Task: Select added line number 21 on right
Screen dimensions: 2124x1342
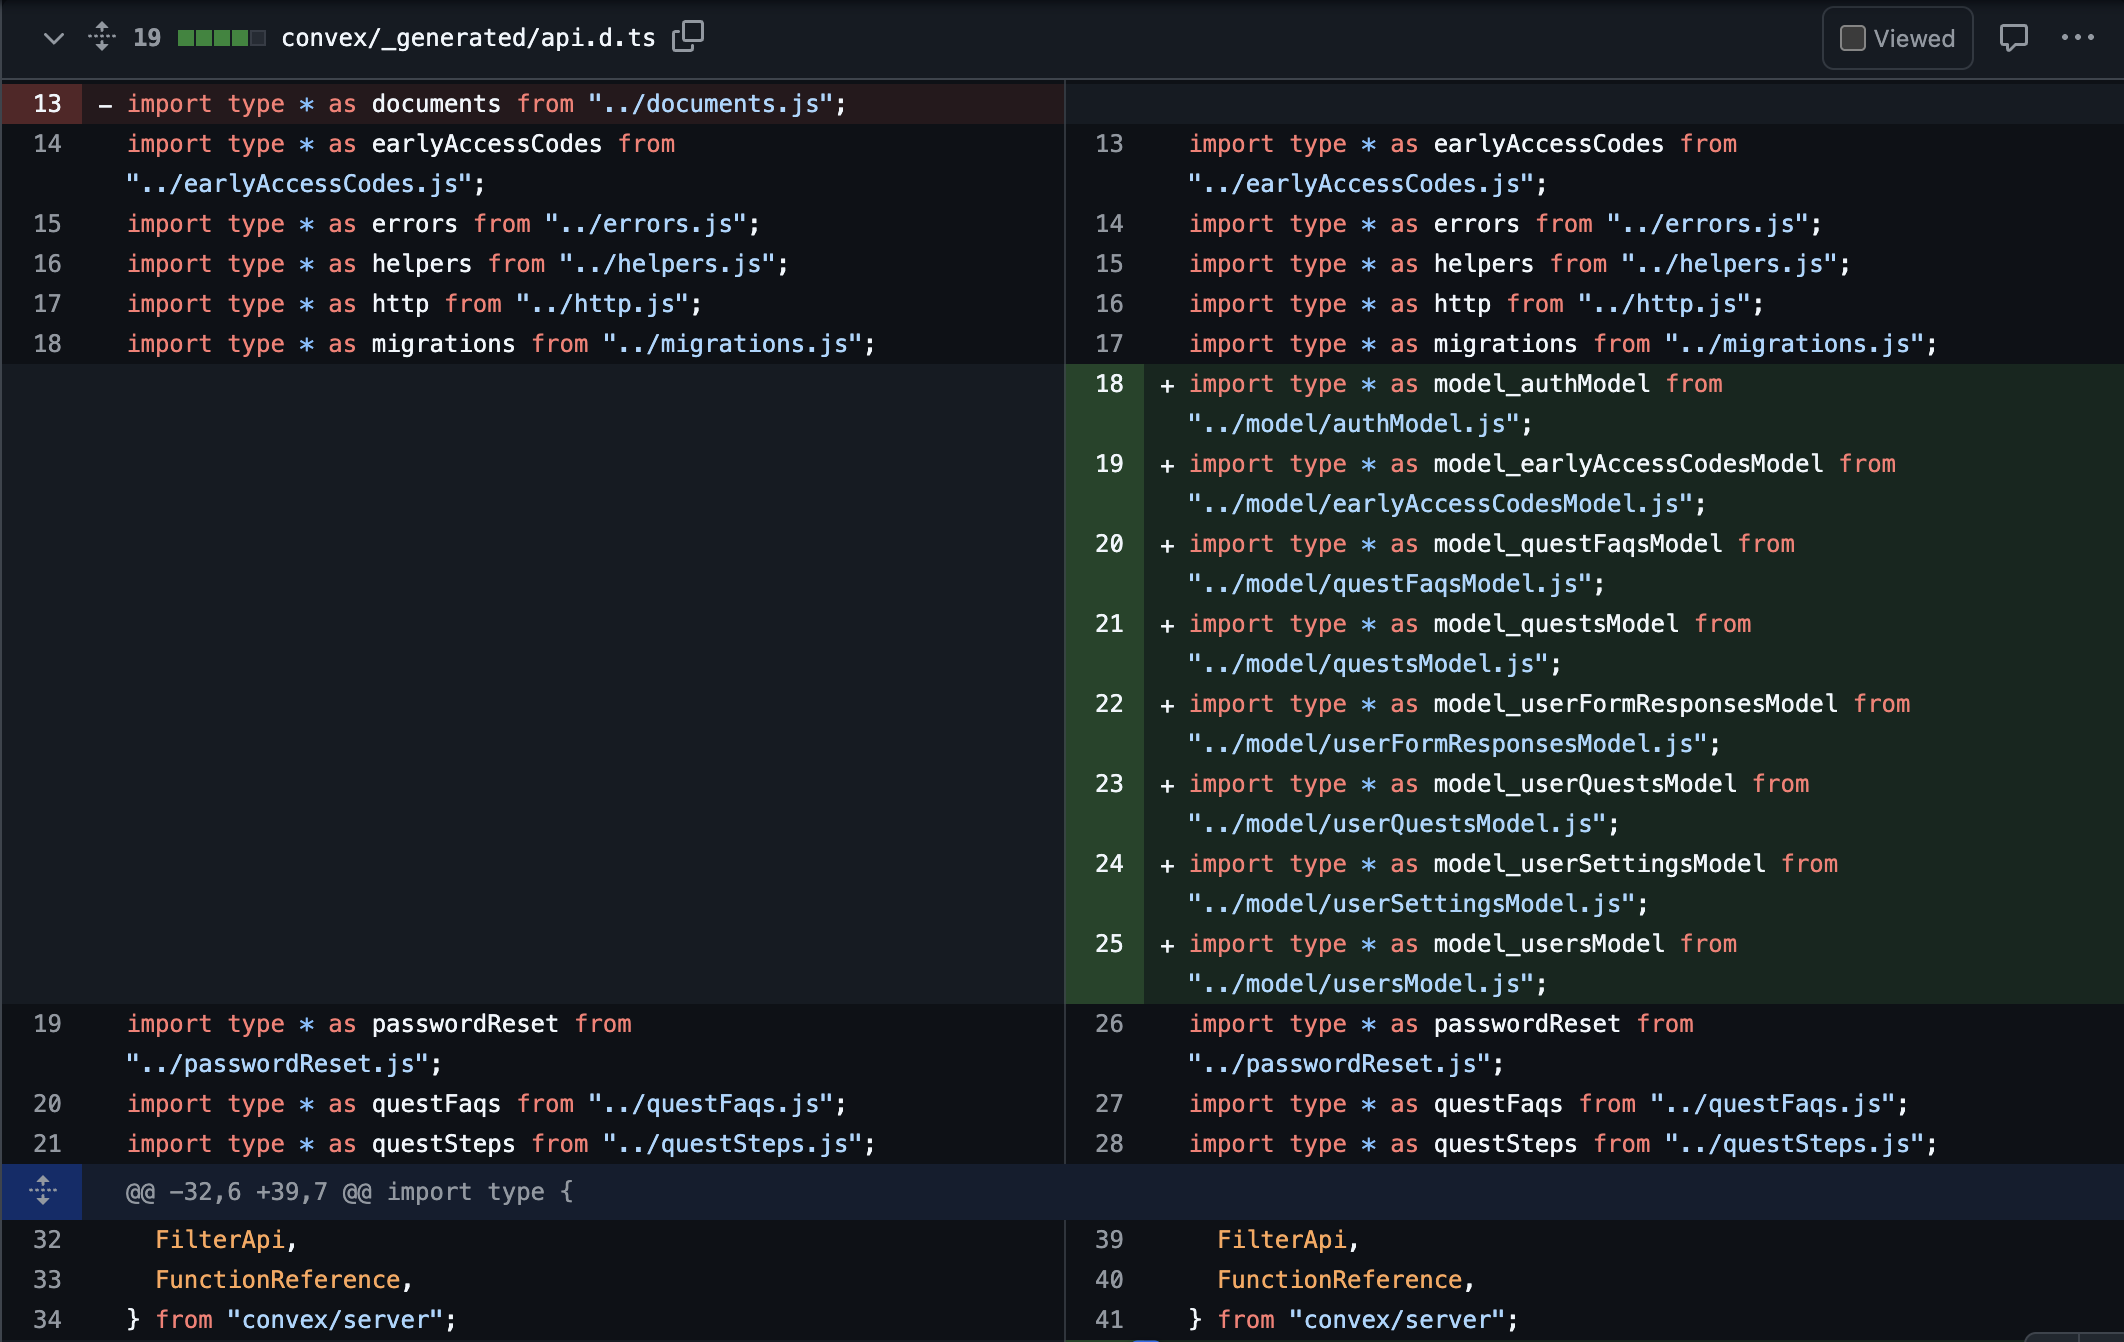Action: pos(1109,624)
